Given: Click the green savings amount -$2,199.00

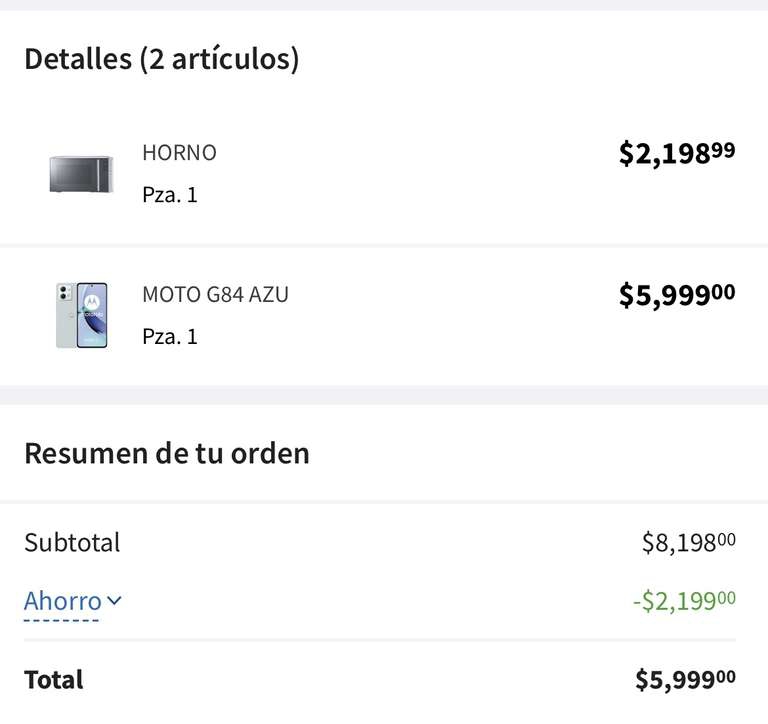Looking at the screenshot, I should 684,601.
